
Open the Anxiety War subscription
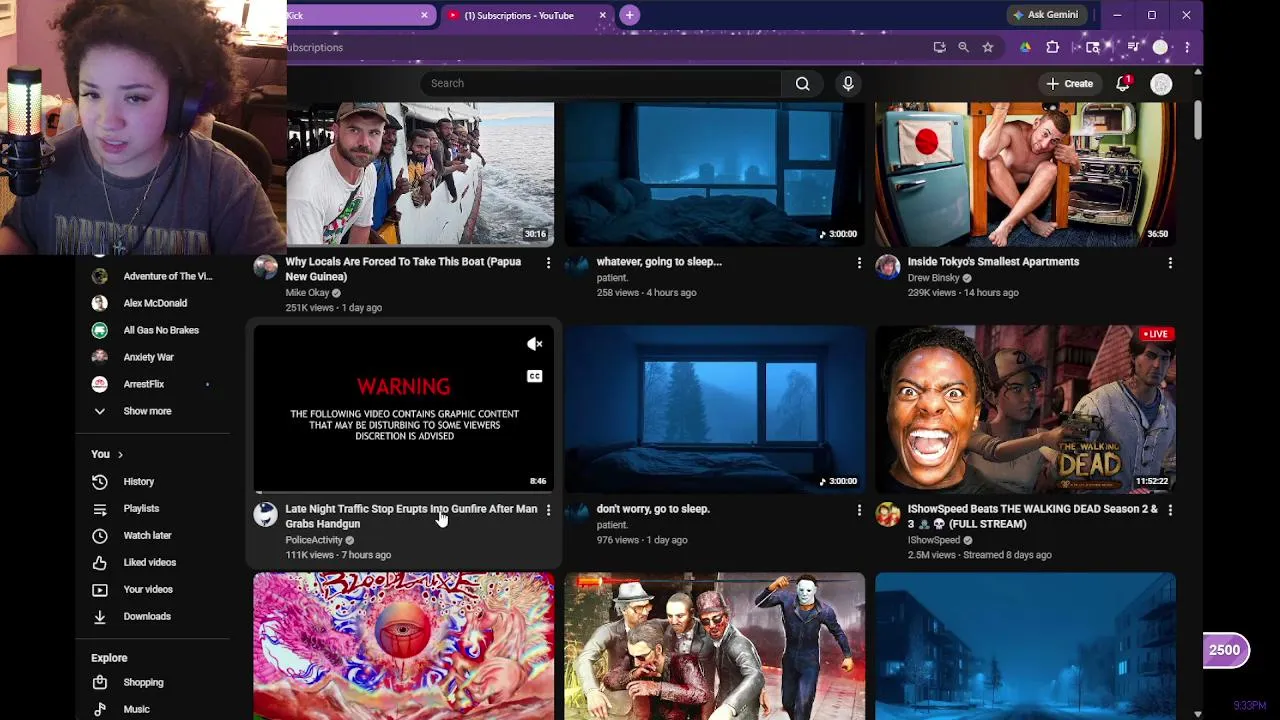pos(148,357)
